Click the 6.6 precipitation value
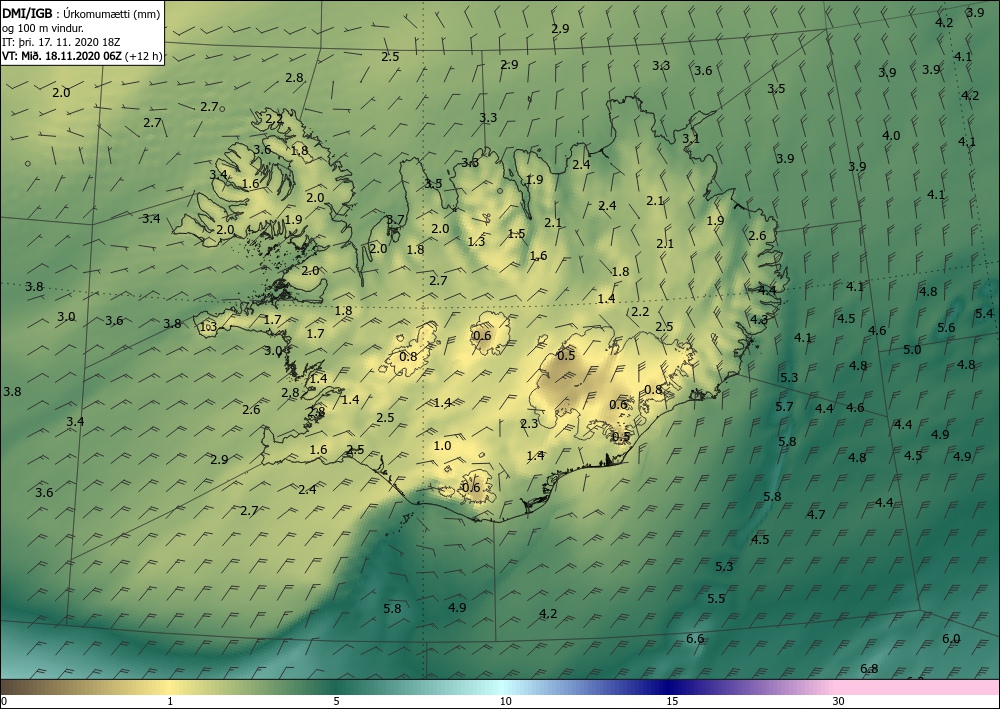The height and width of the screenshot is (709, 1000). (x=695, y=638)
